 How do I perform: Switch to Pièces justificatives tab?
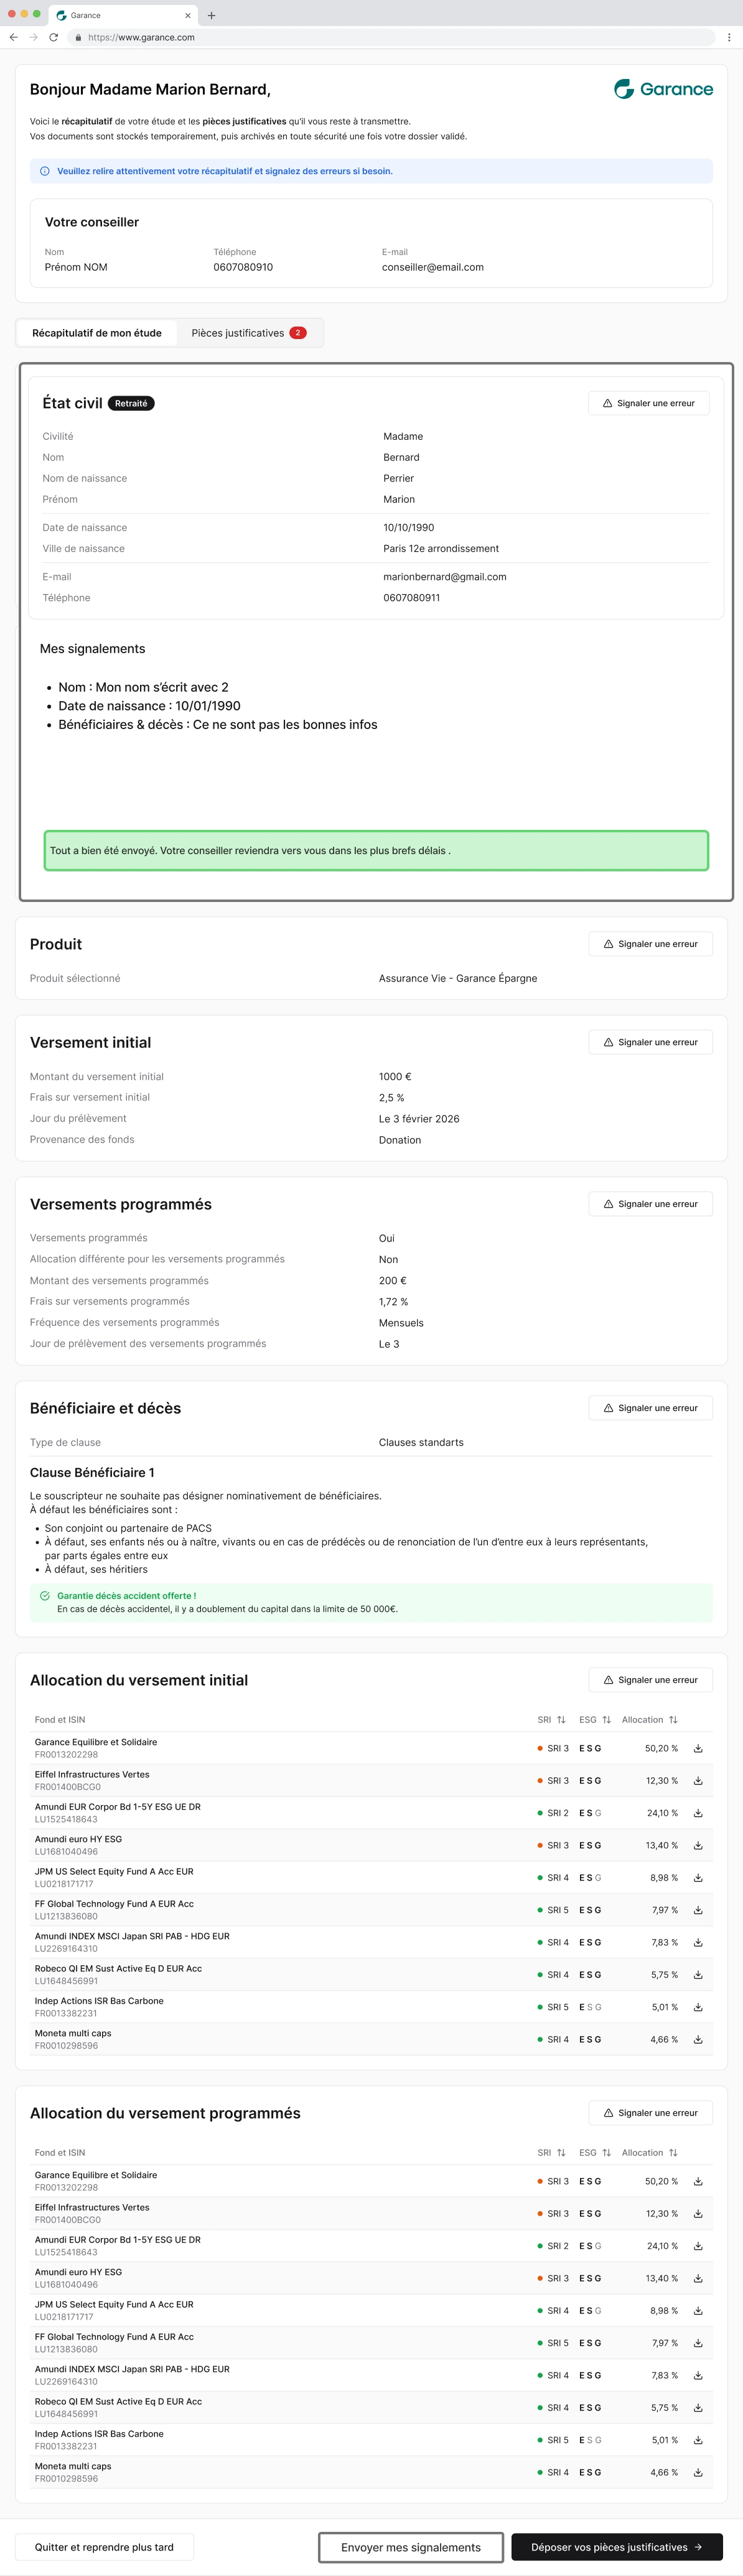click(x=249, y=333)
